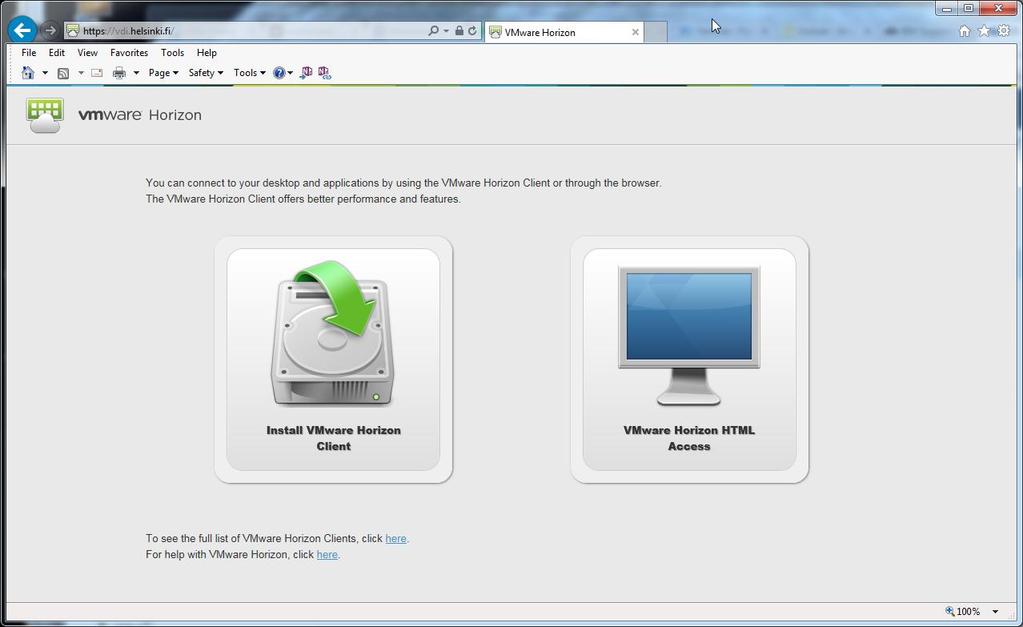Click the Print icon
Screen dimensions: 1023x627
[119, 73]
